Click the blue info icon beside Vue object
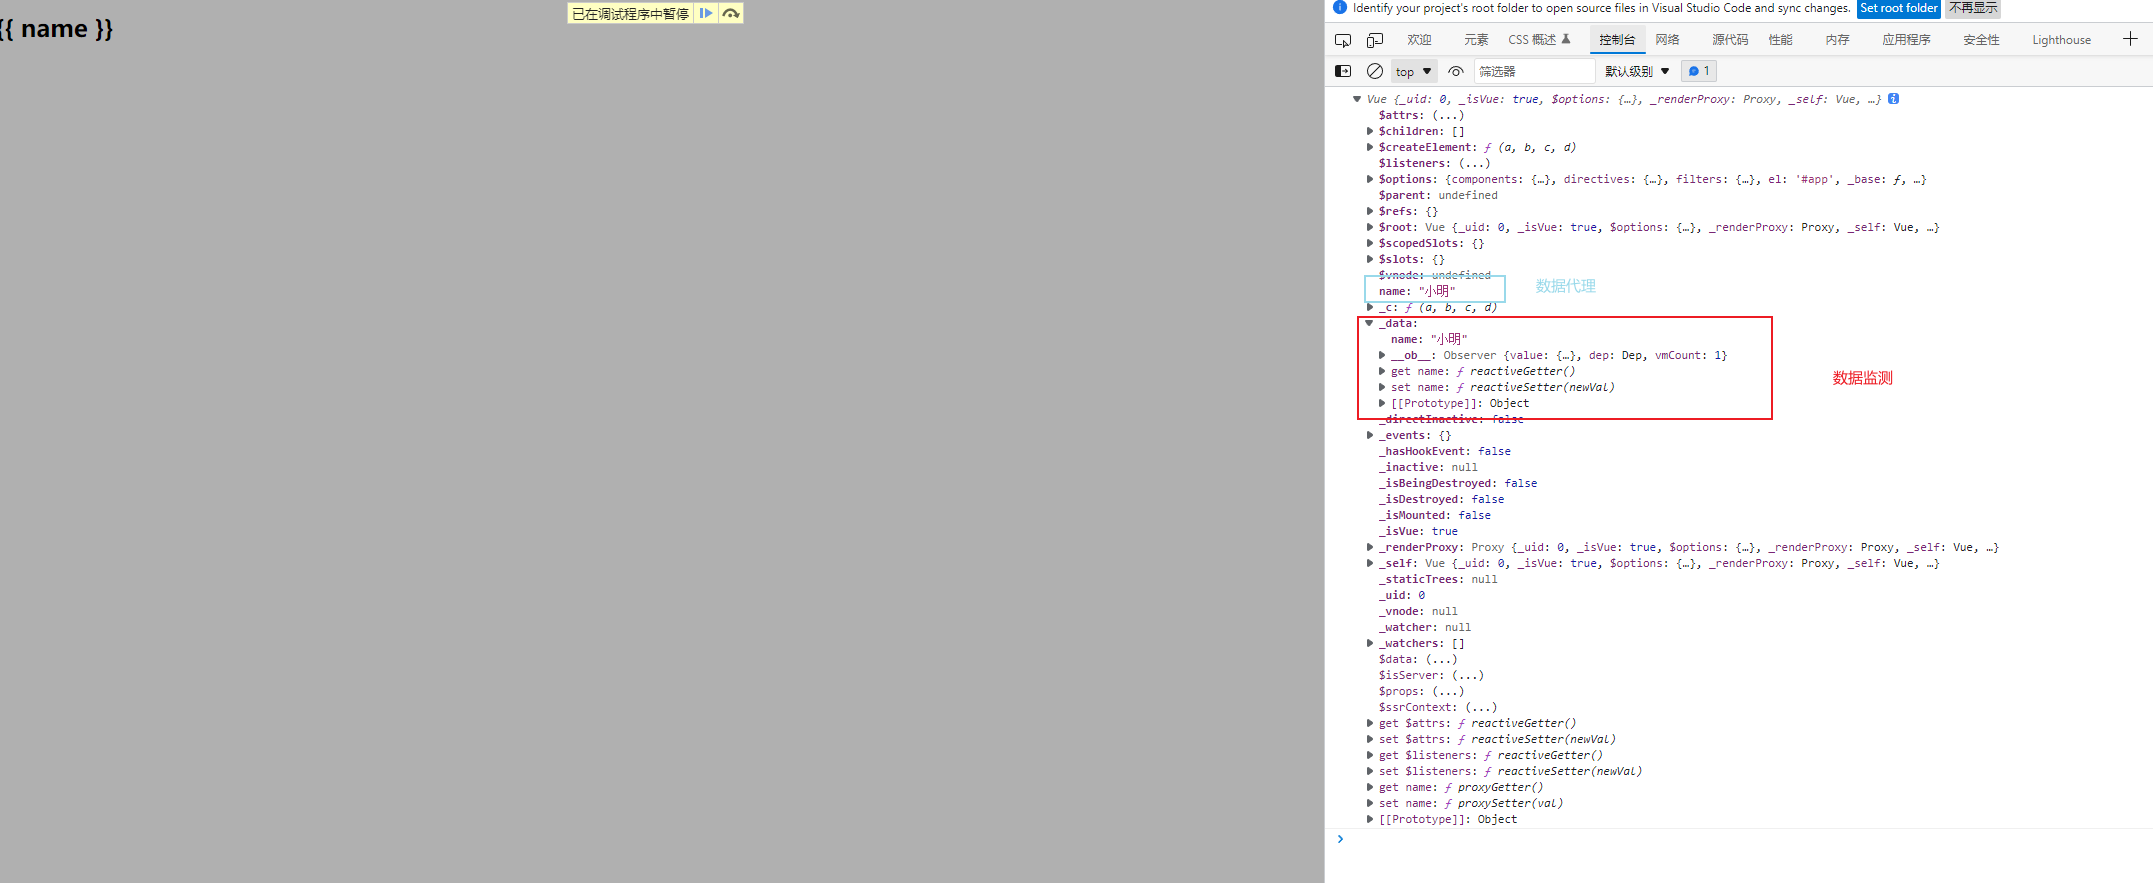Screen dimensions: 2153x883 pyautogui.click(x=1893, y=99)
